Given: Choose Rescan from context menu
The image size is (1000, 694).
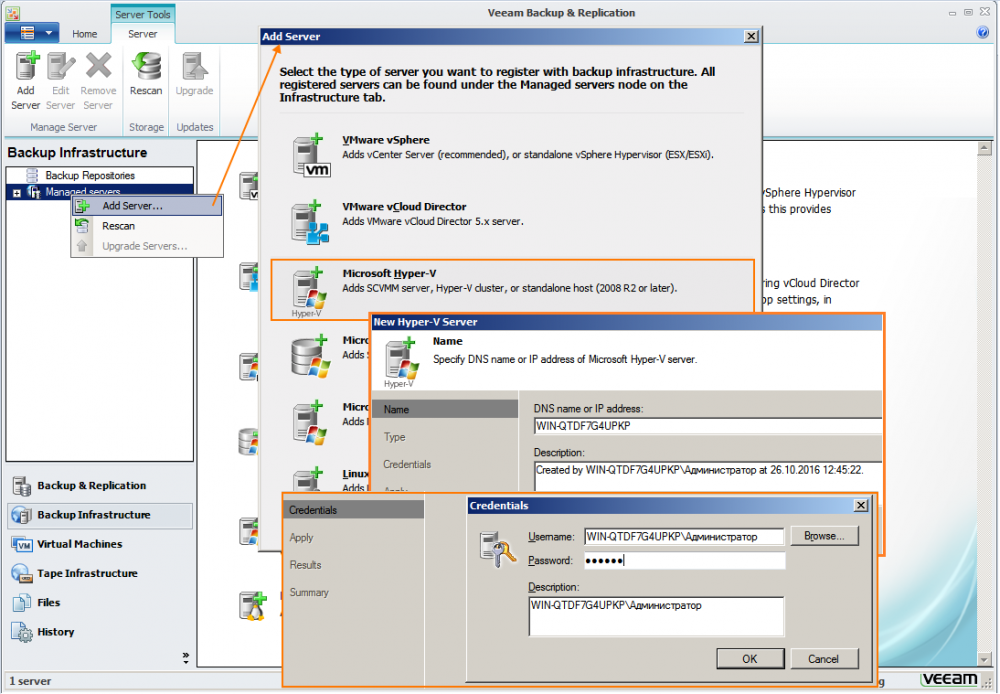Looking at the screenshot, I should [x=147, y=226].
